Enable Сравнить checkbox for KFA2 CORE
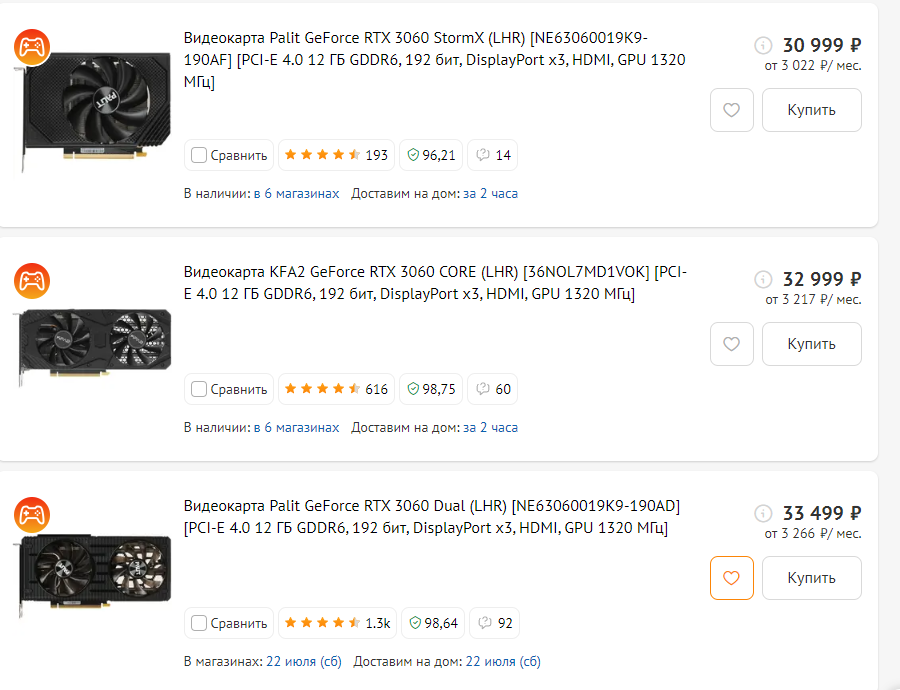Screen dimensions: 900x690 pyautogui.click(x=199, y=389)
